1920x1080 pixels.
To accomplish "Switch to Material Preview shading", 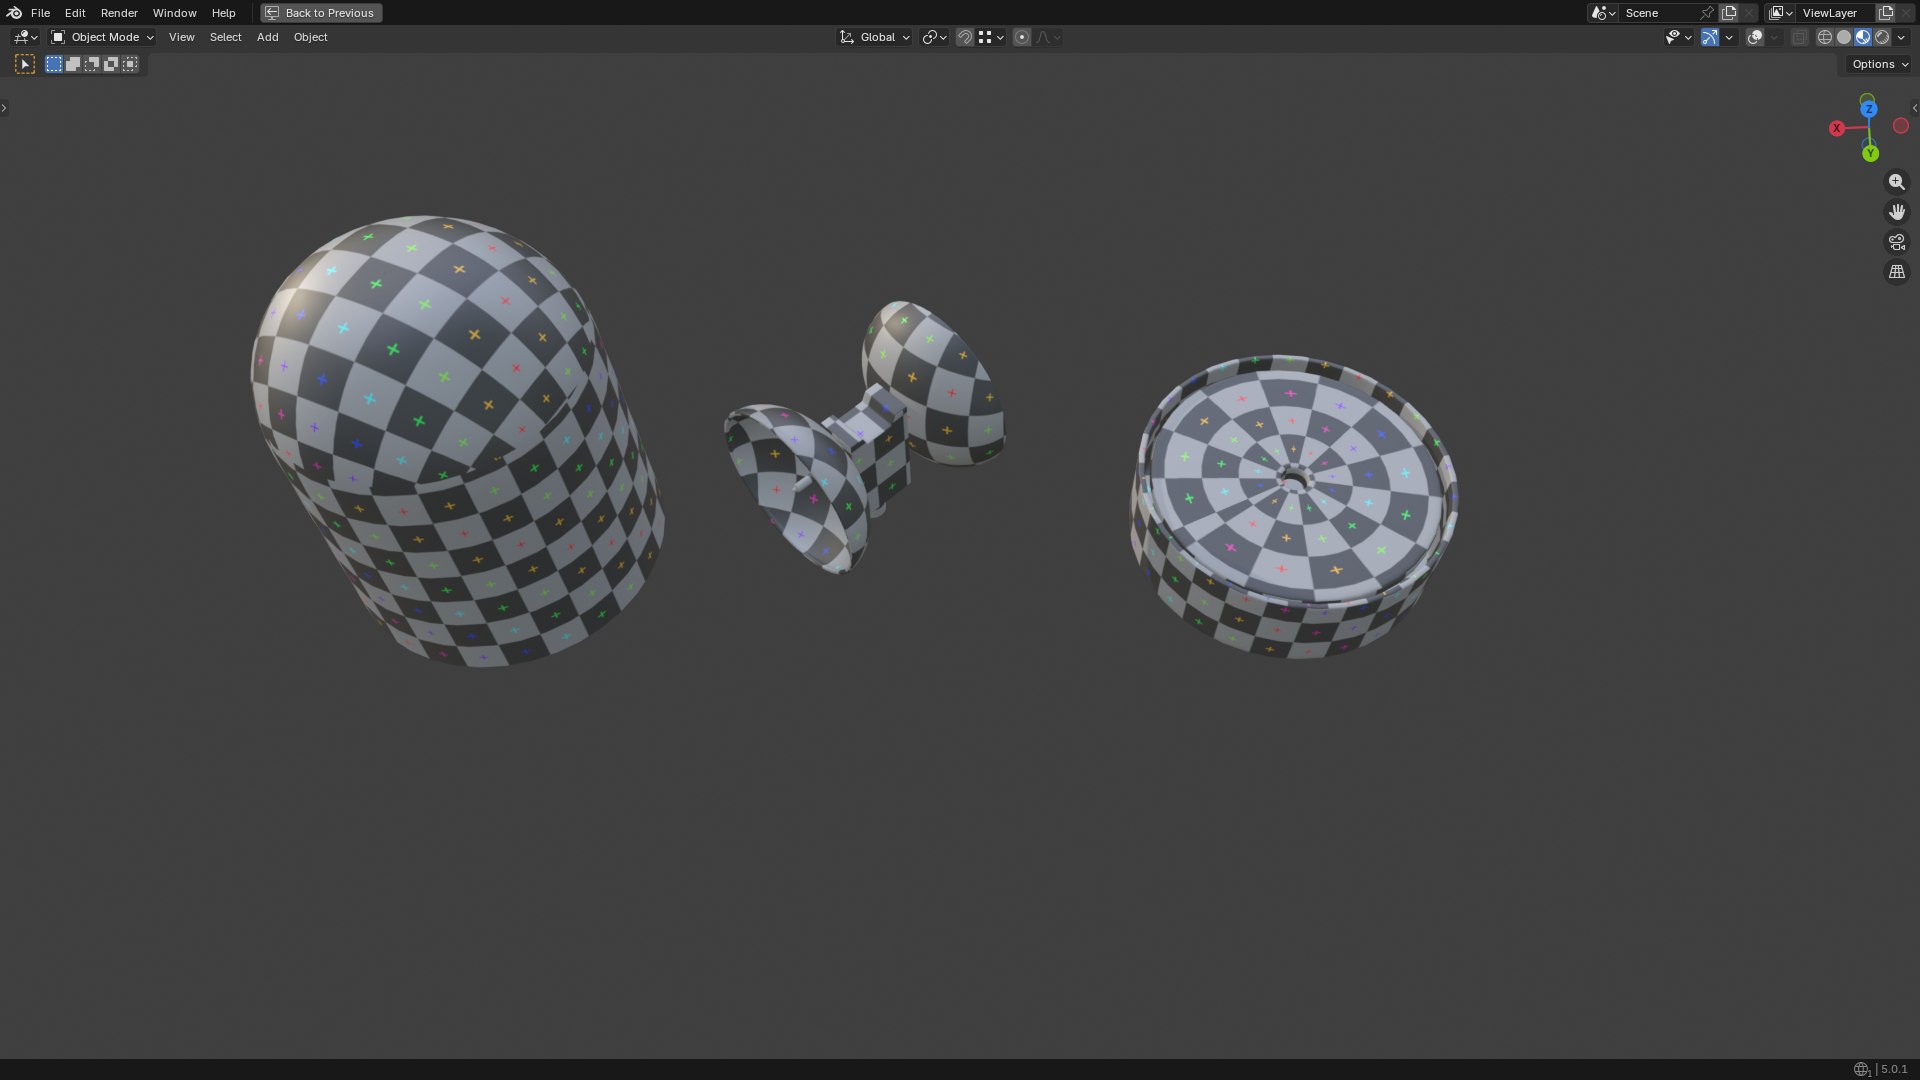I will tap(1863, 37).
